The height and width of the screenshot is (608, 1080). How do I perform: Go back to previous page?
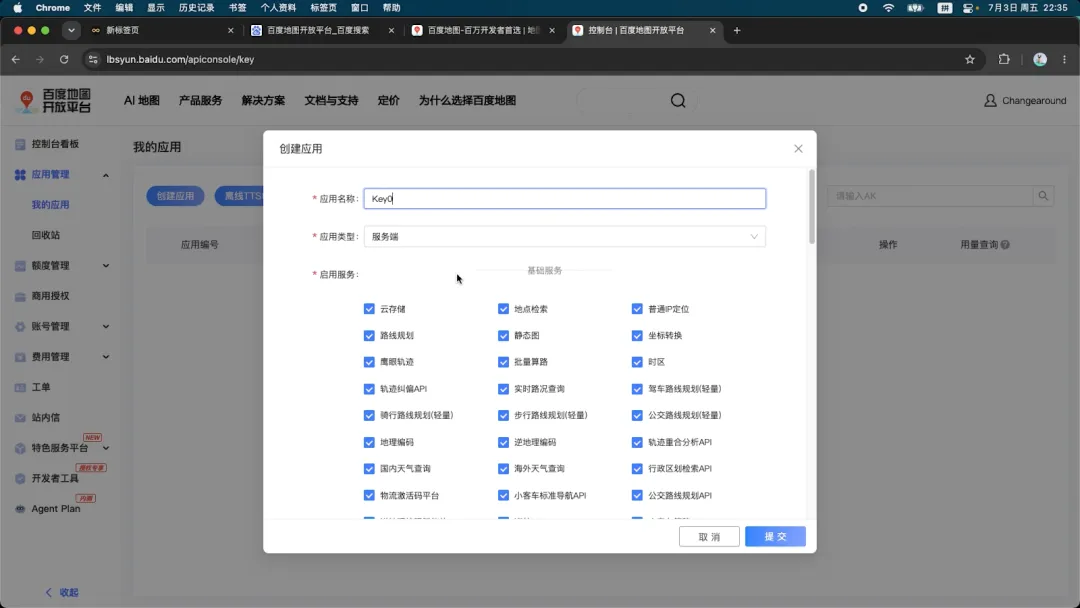(16, 59)
